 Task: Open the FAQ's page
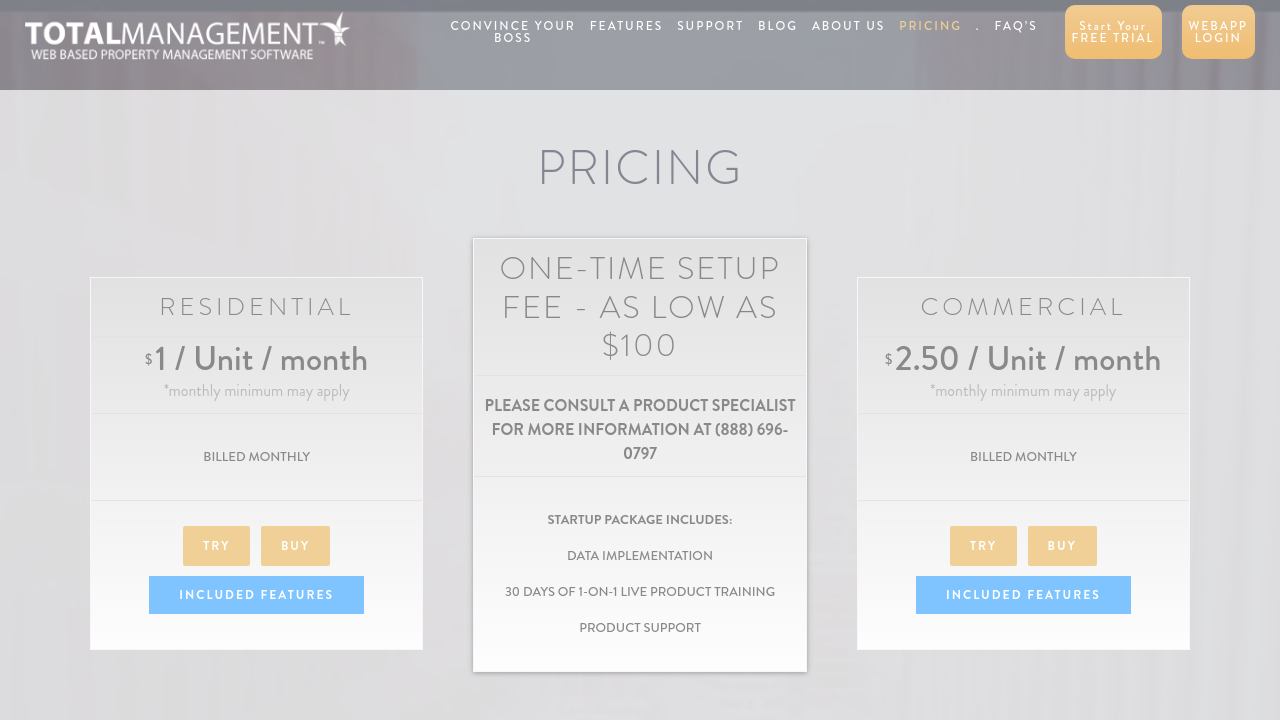point(1015,26)
